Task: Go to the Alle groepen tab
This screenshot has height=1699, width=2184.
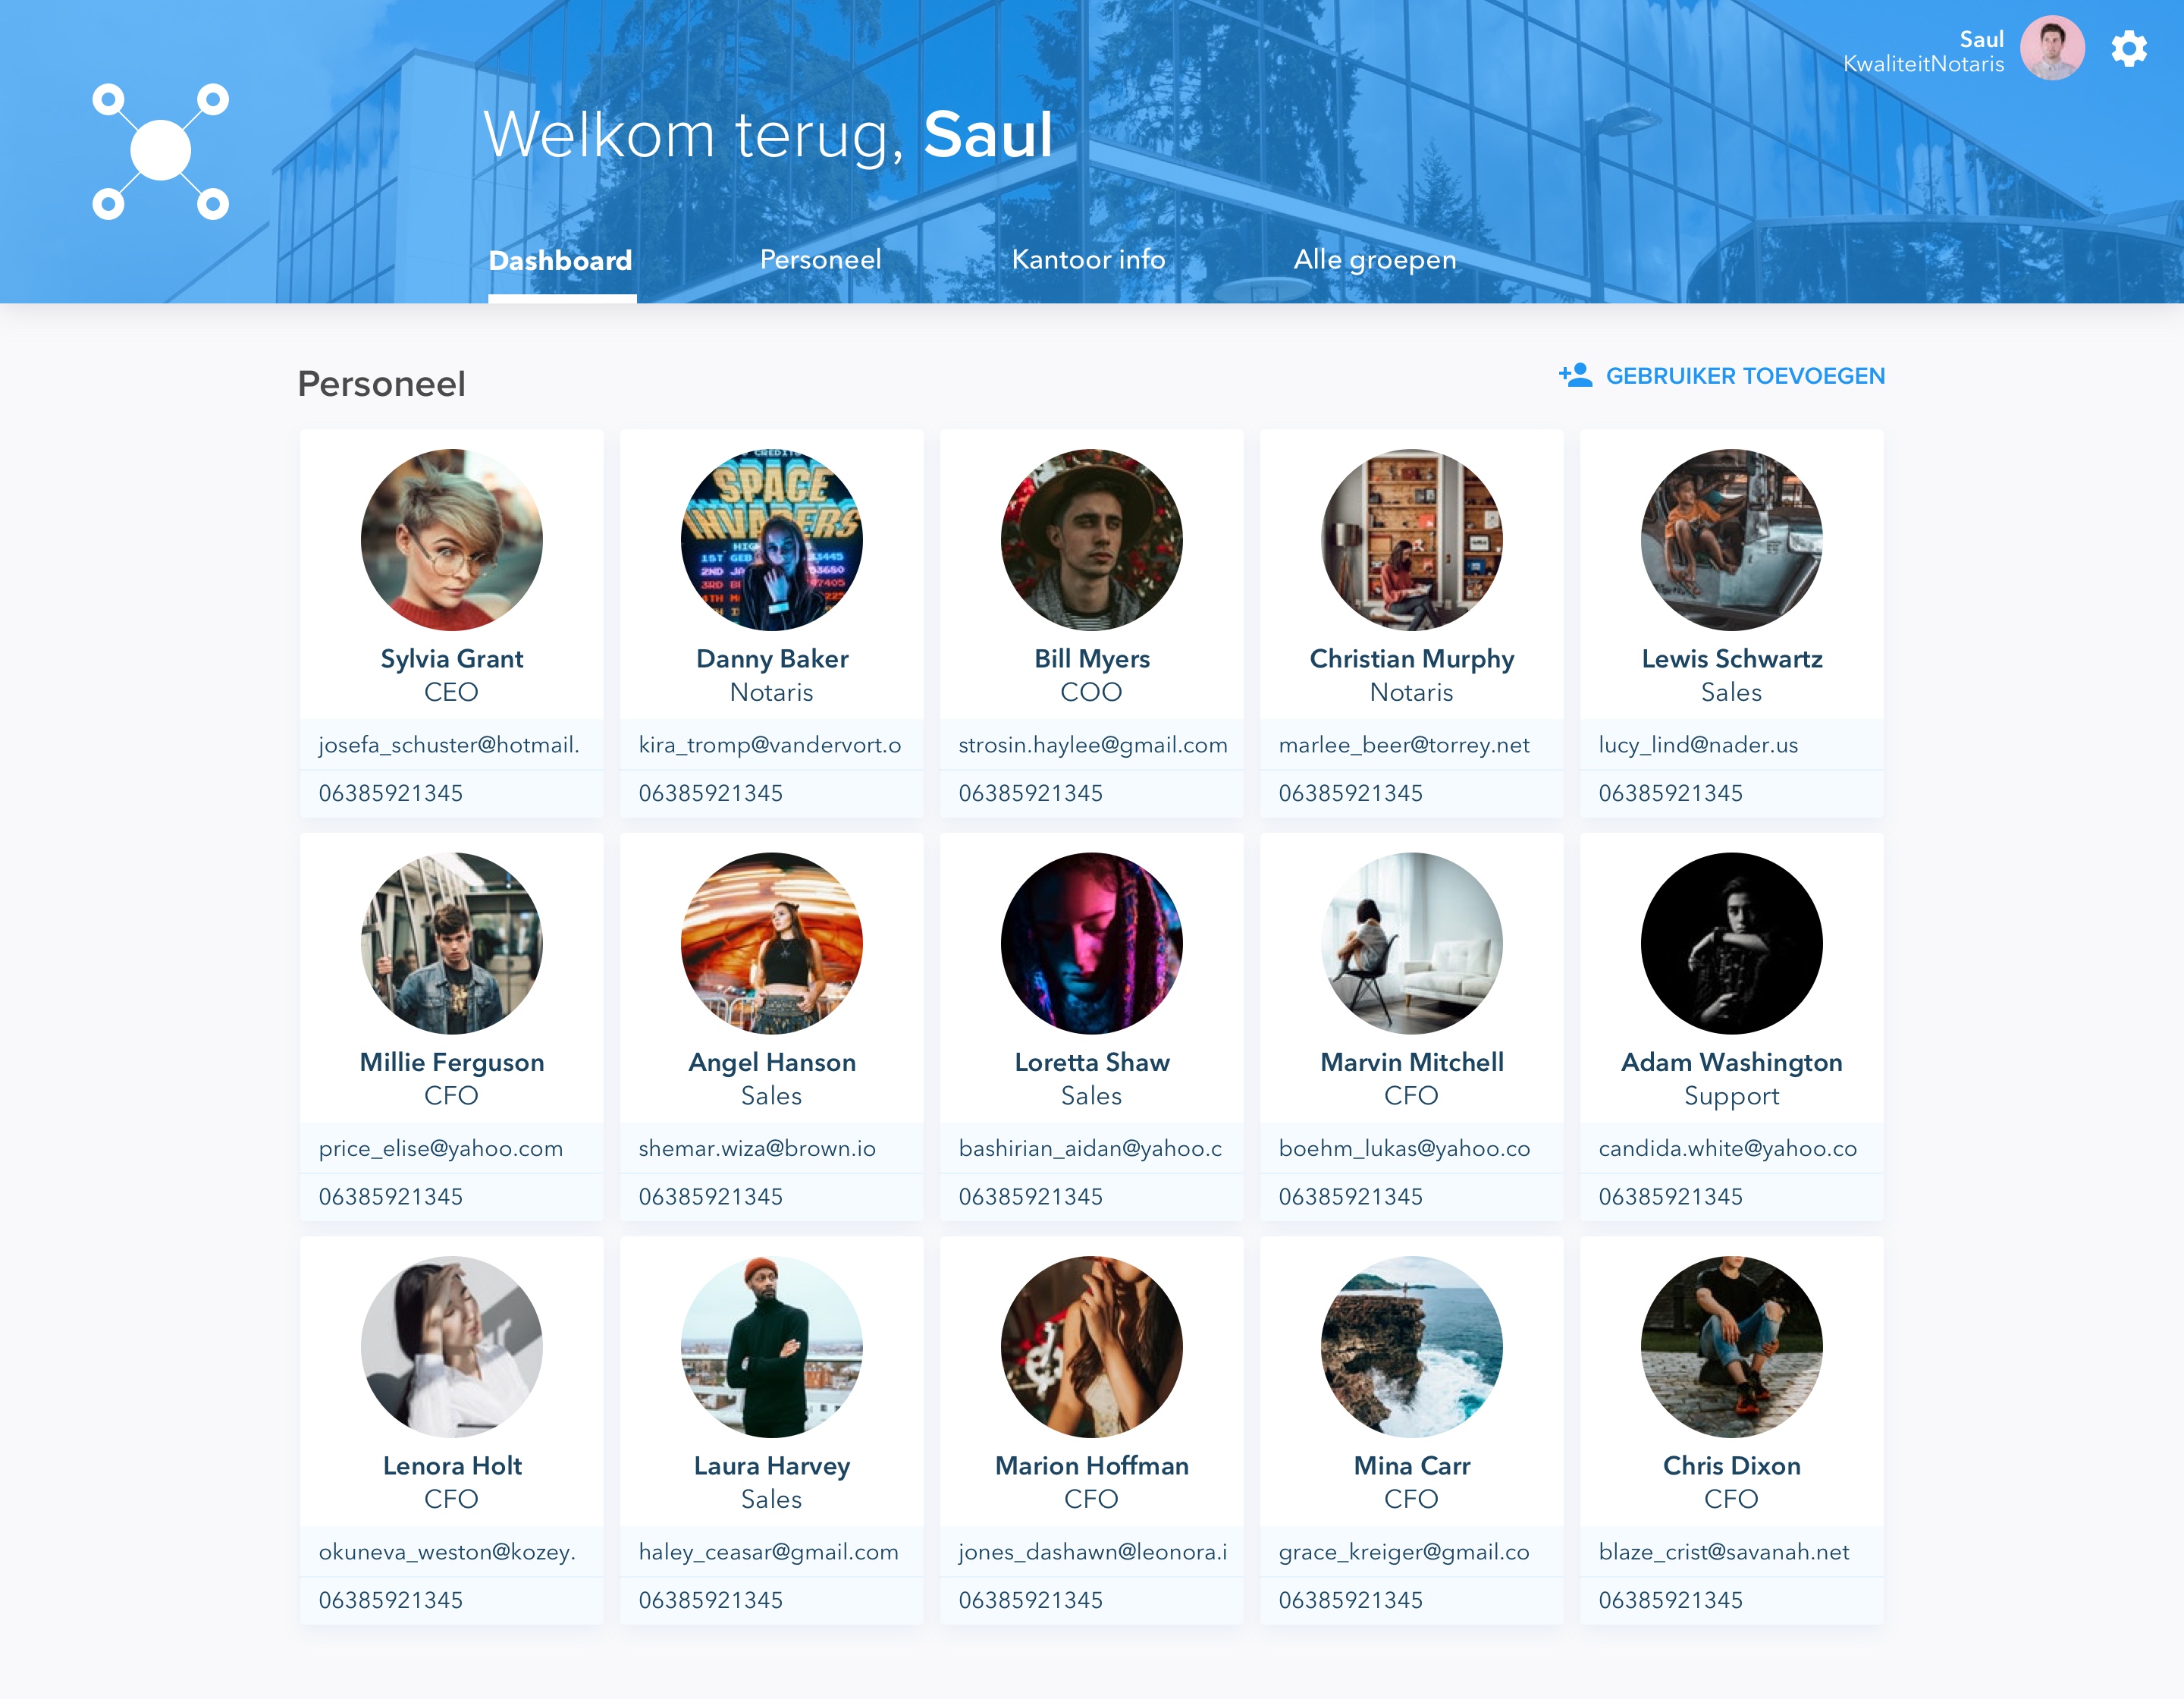Action: pos(1374,260)
